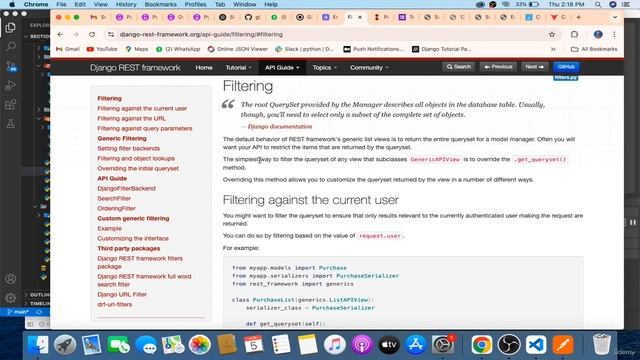Click Chrome reload button
This screenshot has height=360, width=640.
92,35
